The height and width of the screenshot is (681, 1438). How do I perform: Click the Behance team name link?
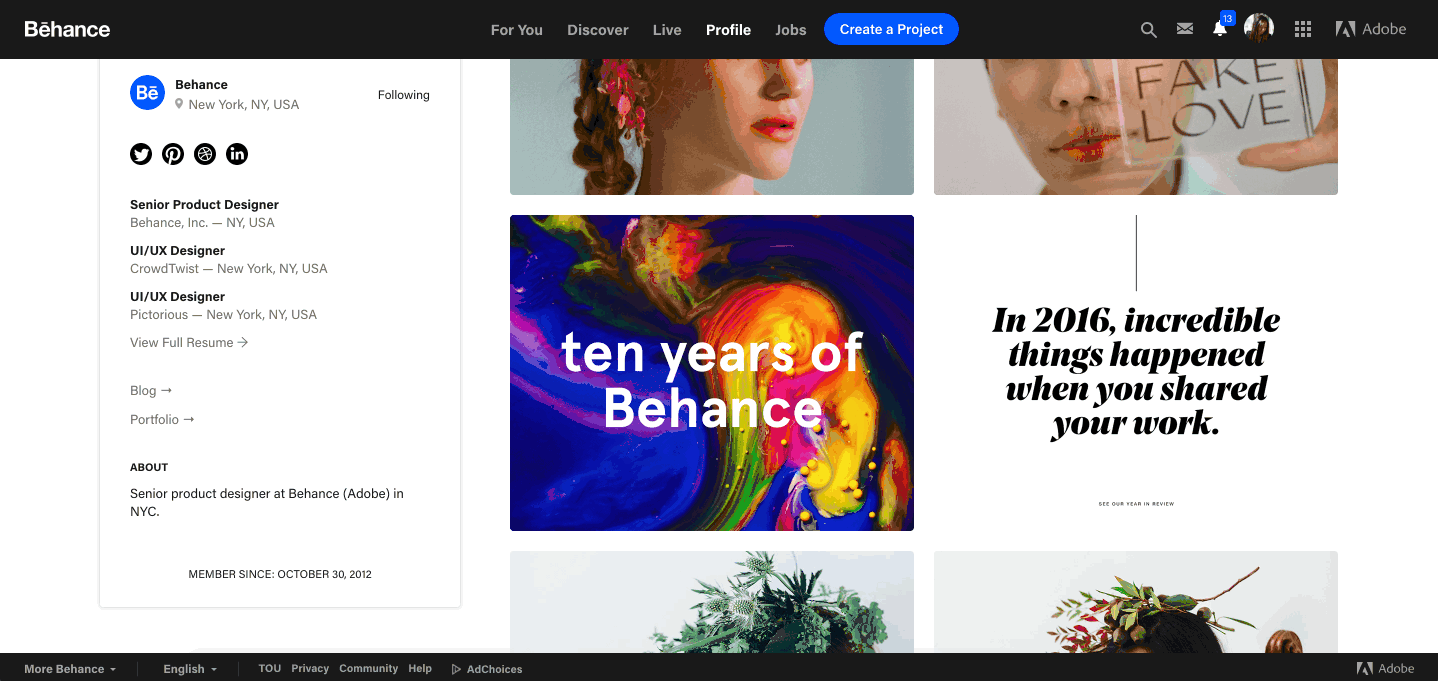point(201,85)
